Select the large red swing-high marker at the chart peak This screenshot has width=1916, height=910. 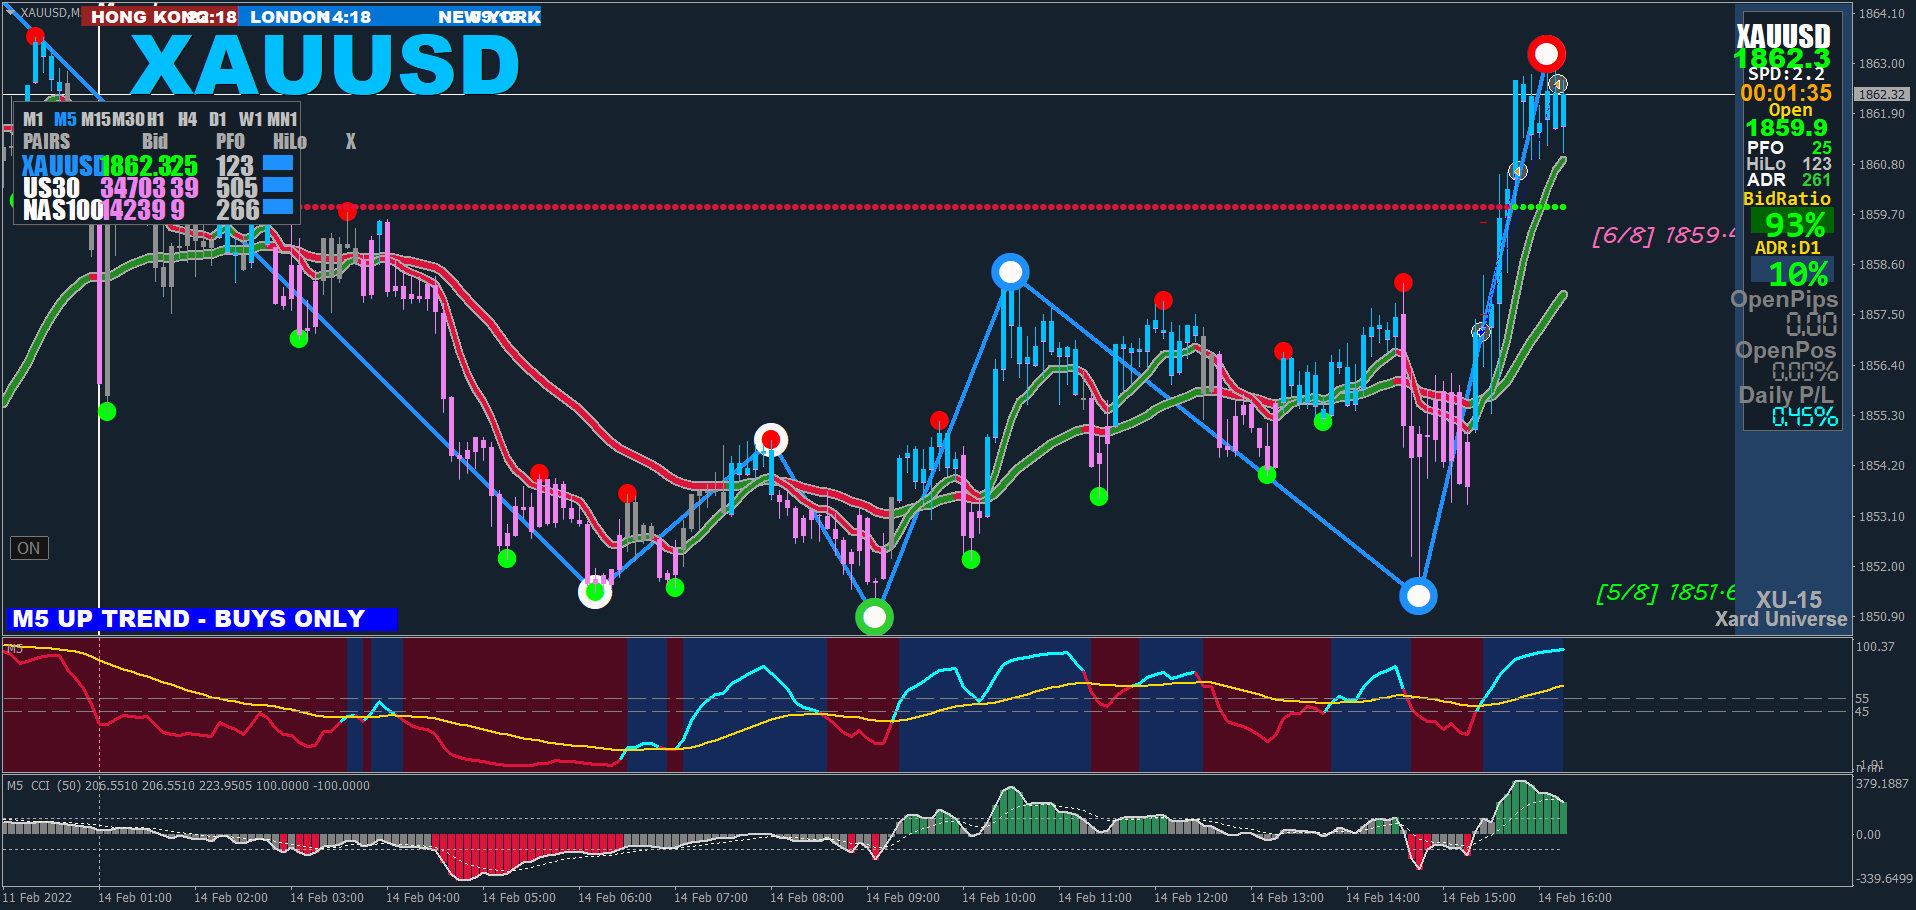pos(1546,54)
